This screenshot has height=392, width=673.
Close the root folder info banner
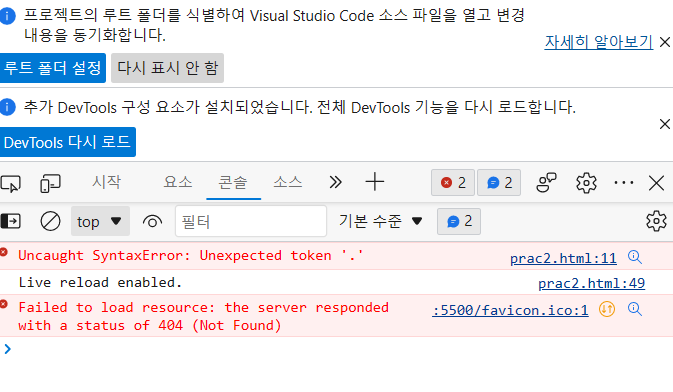(x=664, y=42)
